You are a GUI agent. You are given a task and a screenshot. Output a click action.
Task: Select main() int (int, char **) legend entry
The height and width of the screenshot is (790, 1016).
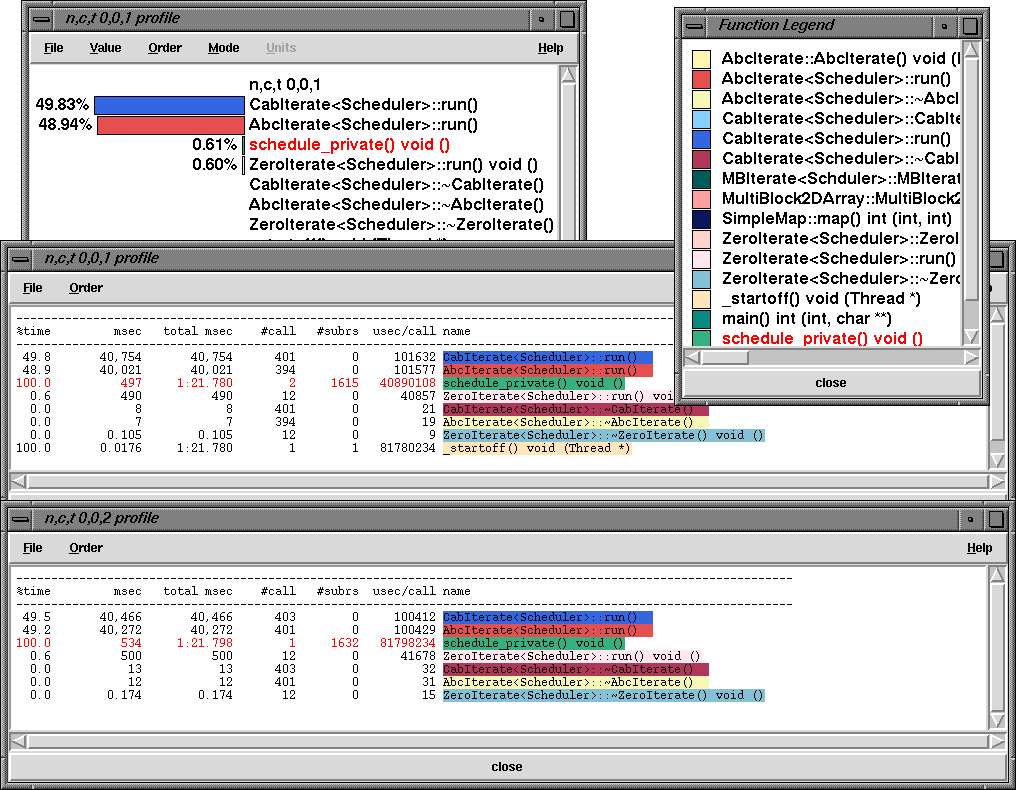(x=807, y=319)
